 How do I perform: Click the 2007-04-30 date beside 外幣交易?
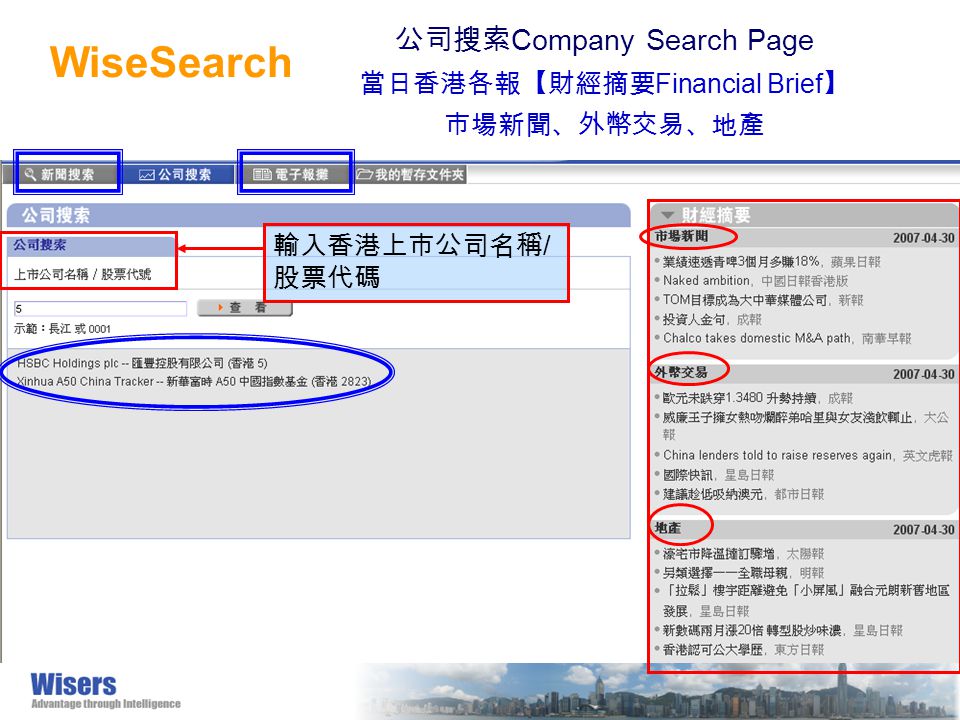coord(923,374)
